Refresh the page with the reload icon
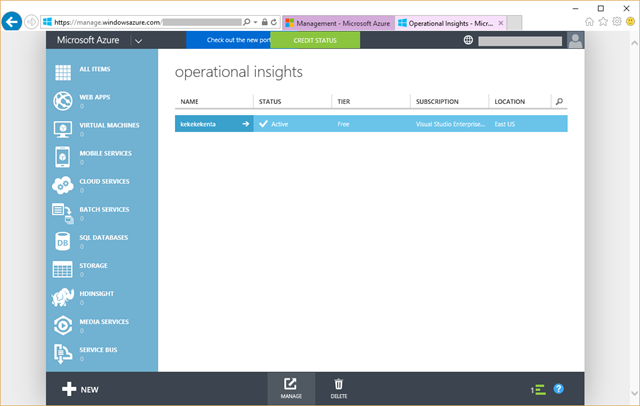This screenshot has height=406, width=640. click(x=274, y=22)
